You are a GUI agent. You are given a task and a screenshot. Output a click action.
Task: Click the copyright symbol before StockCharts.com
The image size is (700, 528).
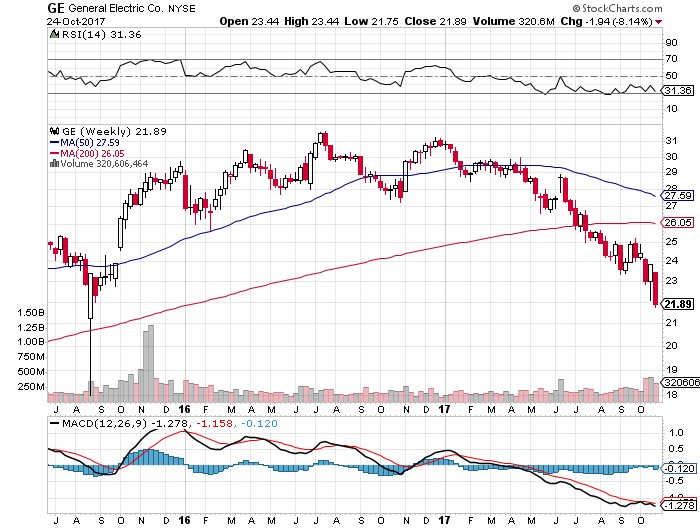tap(577, 8)
